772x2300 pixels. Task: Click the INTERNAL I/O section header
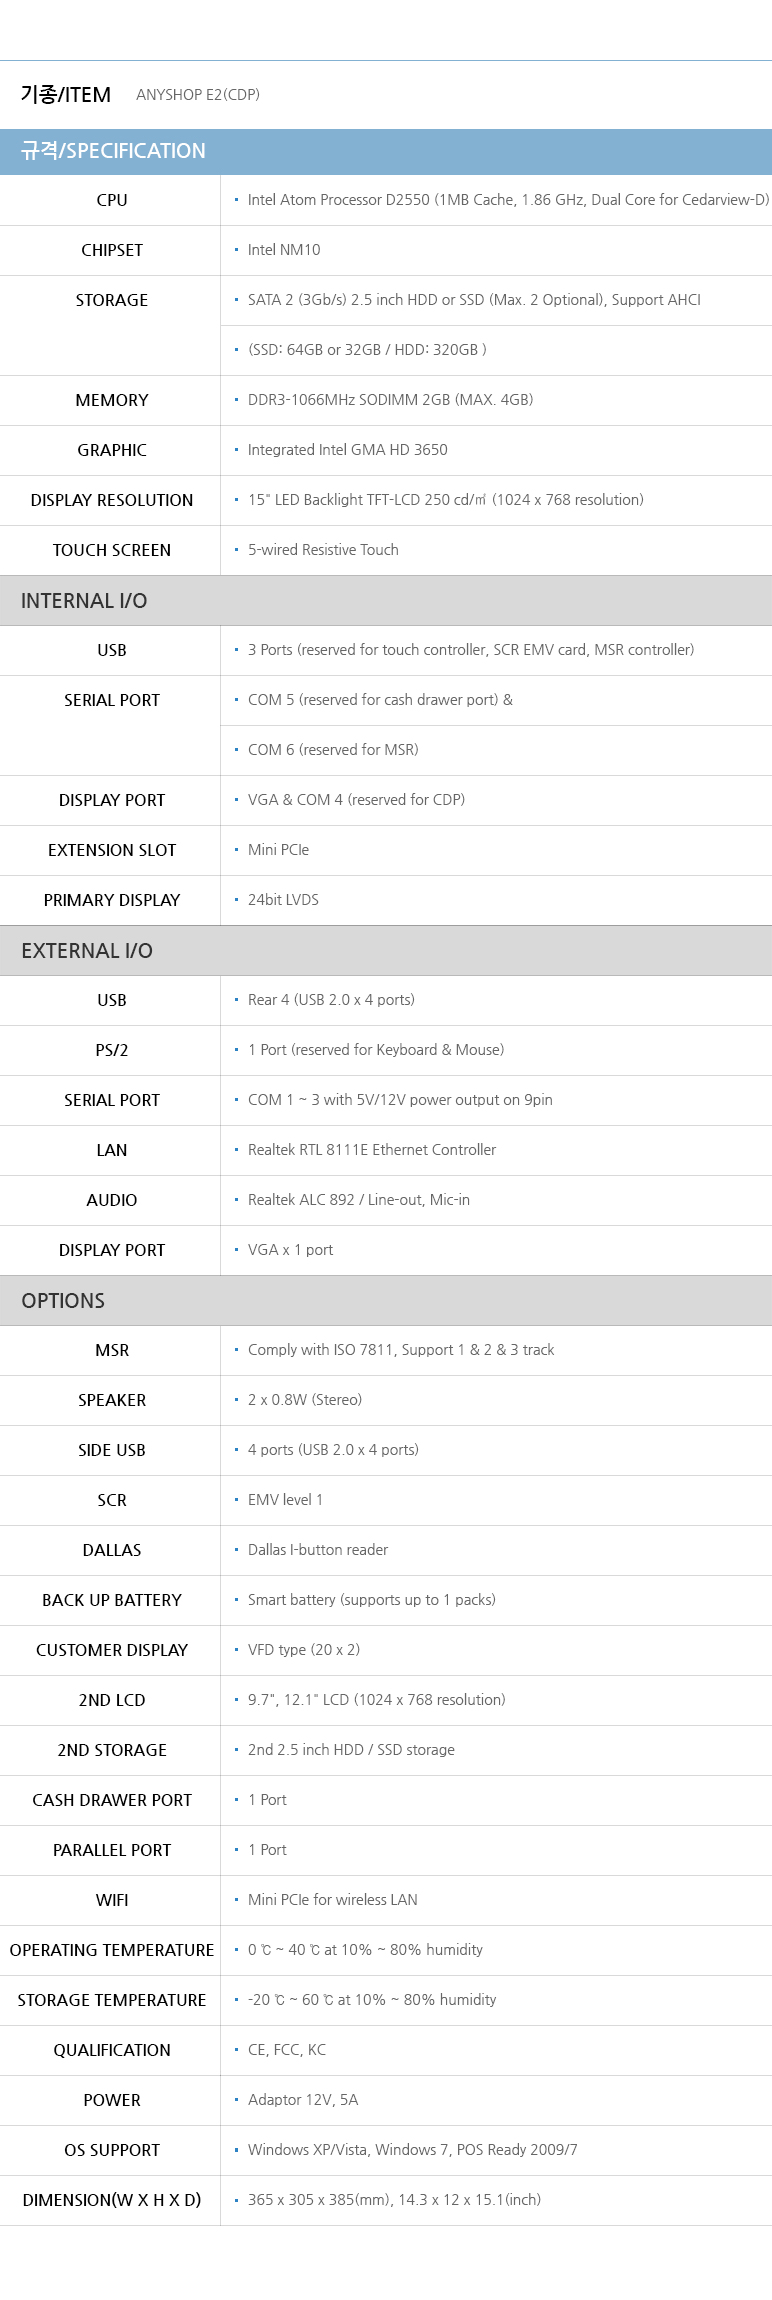pos(84,601)
